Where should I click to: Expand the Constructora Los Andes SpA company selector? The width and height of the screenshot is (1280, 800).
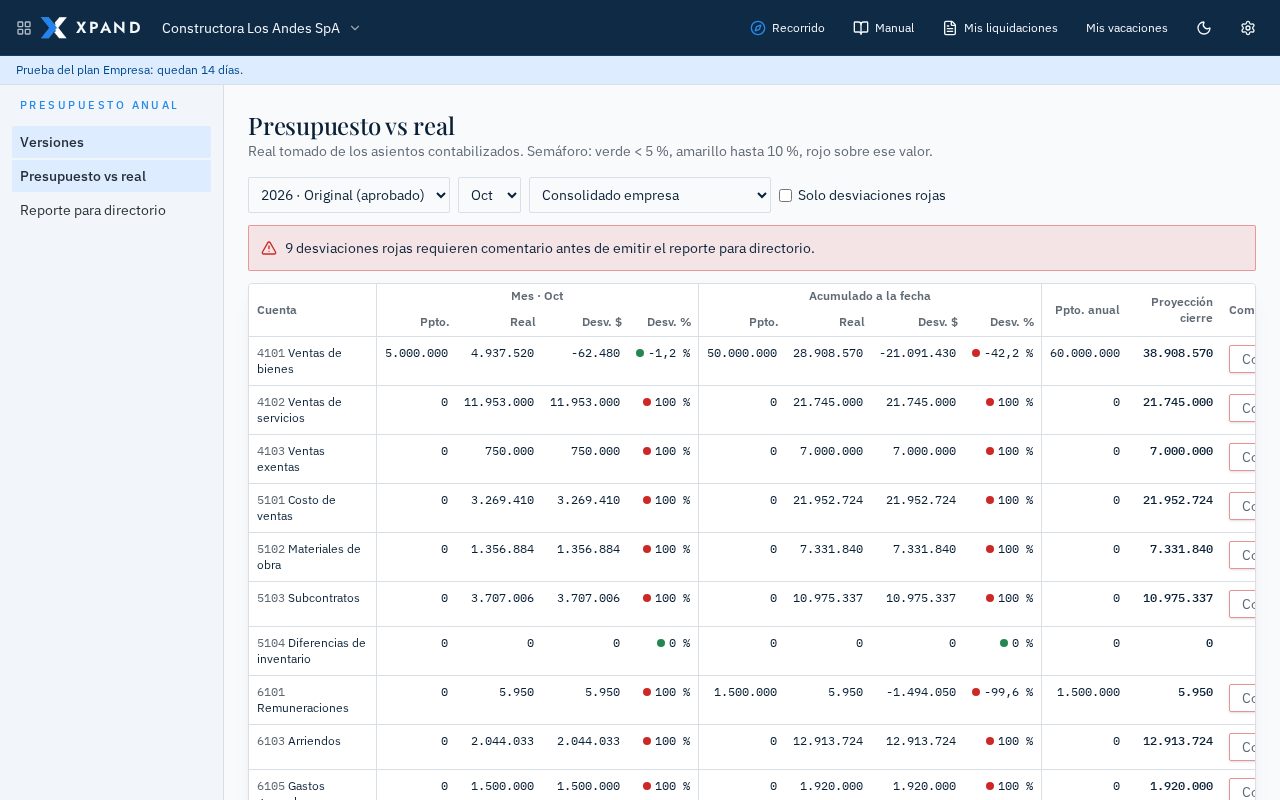pyautogui.click(x=261, y=28)
